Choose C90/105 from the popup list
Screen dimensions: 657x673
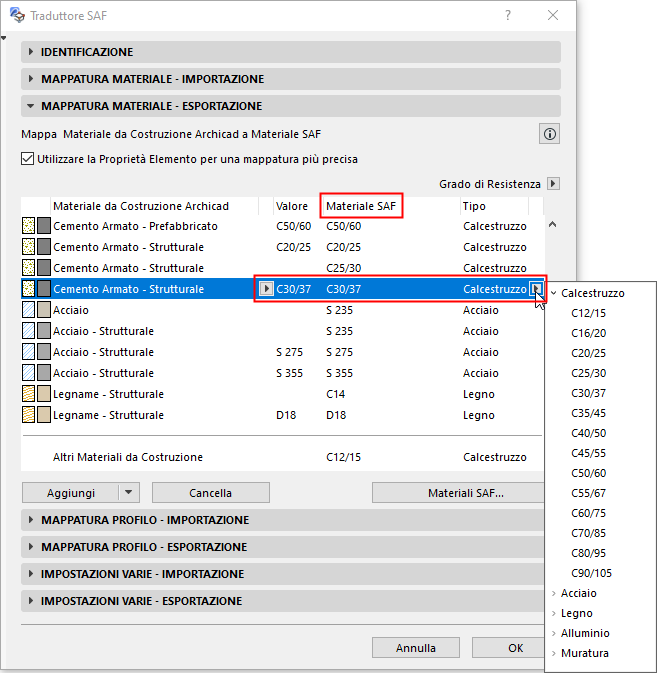(x=591, y=573)
